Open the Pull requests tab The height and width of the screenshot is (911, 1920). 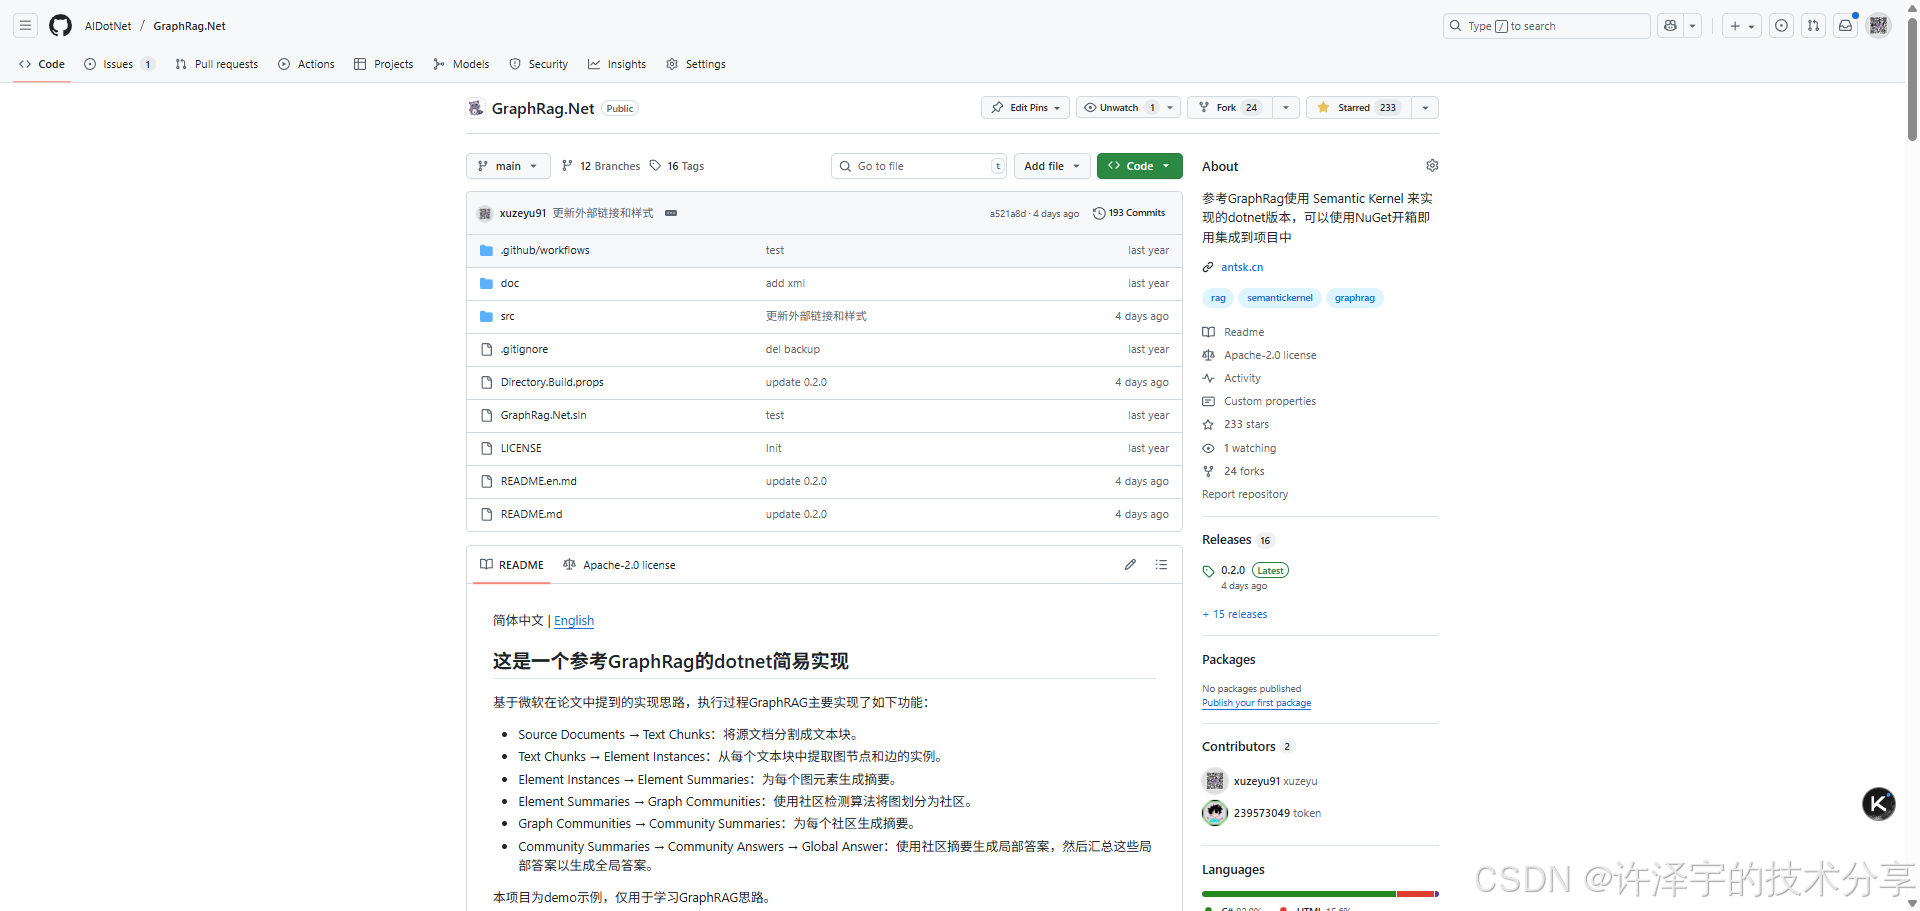tap(216, 64)
